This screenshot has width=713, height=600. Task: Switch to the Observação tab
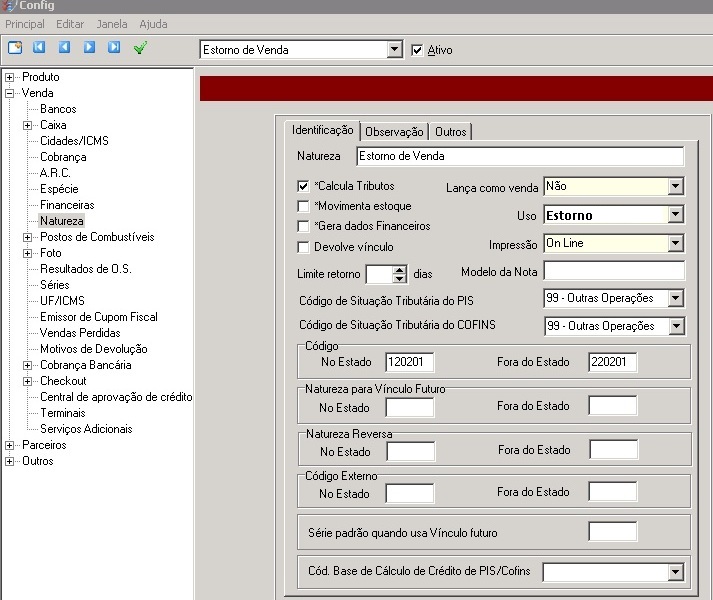394,132
